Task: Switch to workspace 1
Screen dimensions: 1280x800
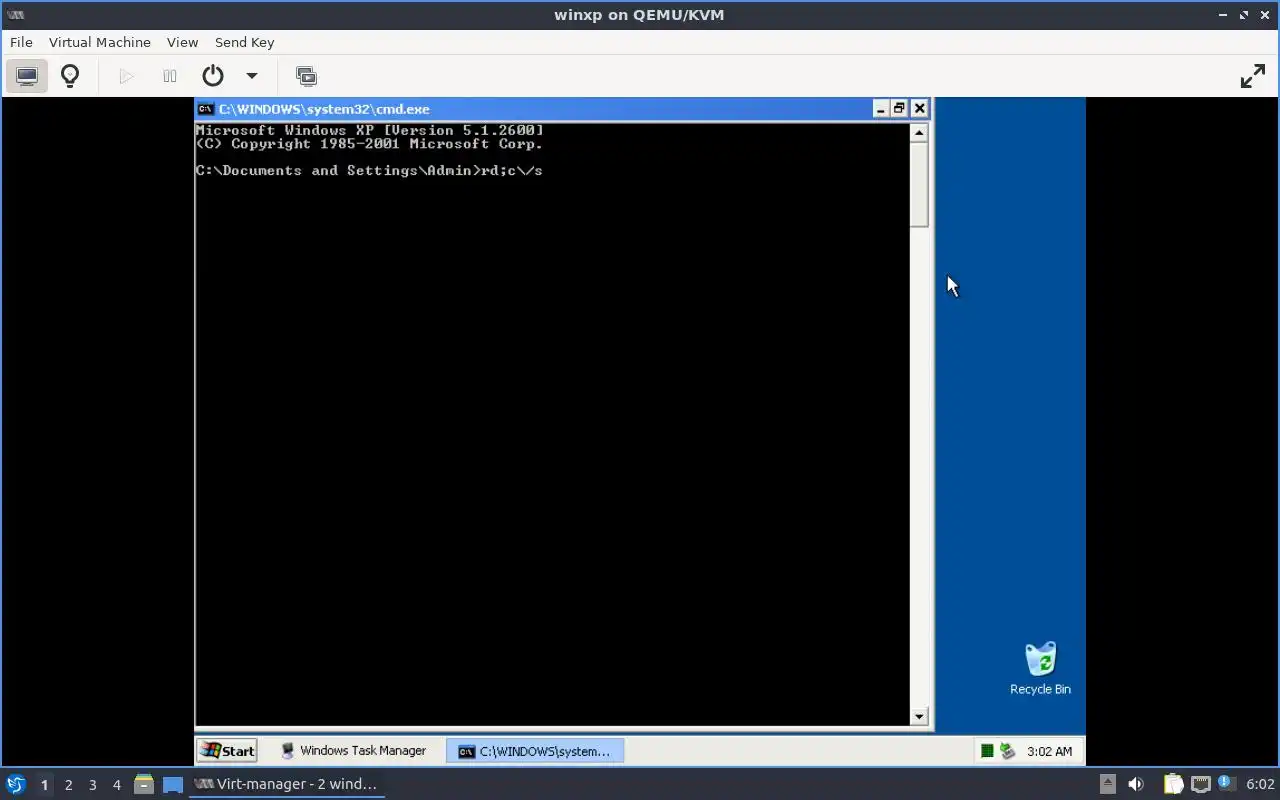Action: click(x=44, y=785)
